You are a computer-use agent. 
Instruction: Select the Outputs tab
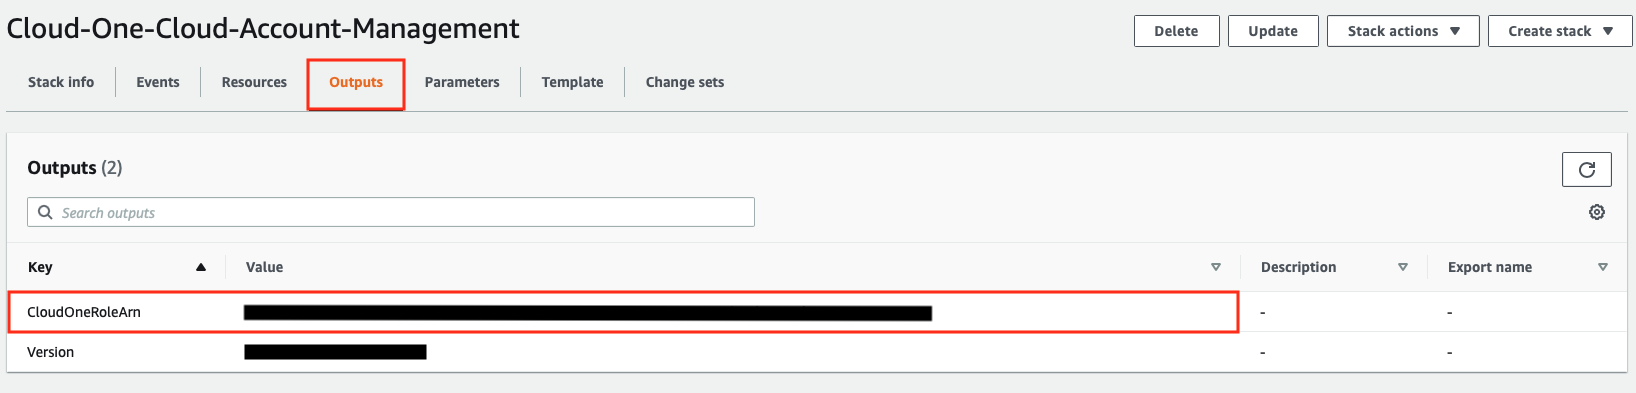click(356, 82)
